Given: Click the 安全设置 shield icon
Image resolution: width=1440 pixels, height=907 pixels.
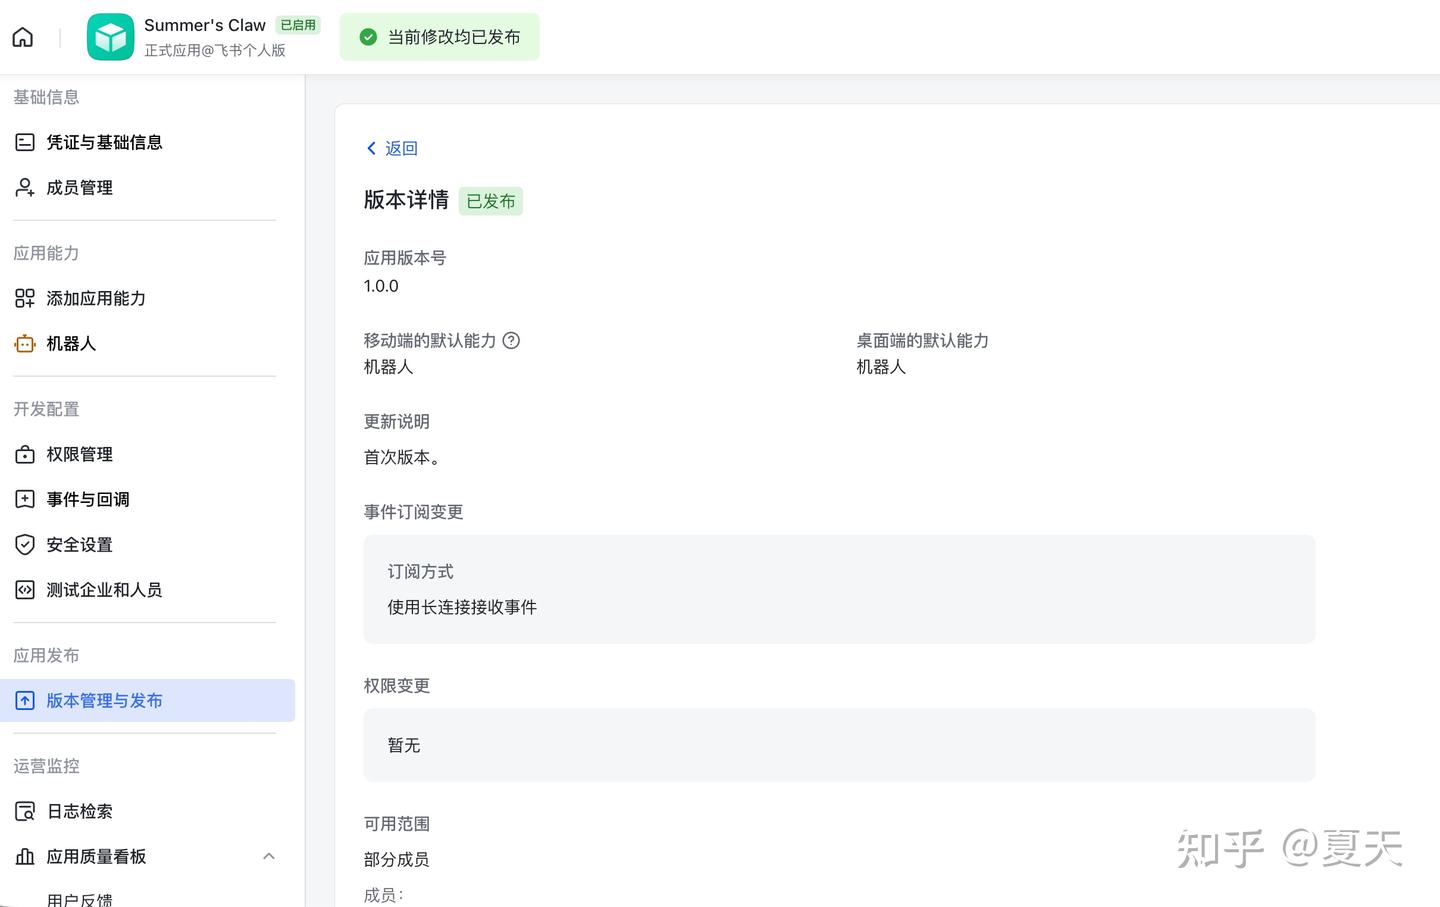Looking at the screenshot, I should [x=25, y=544].
